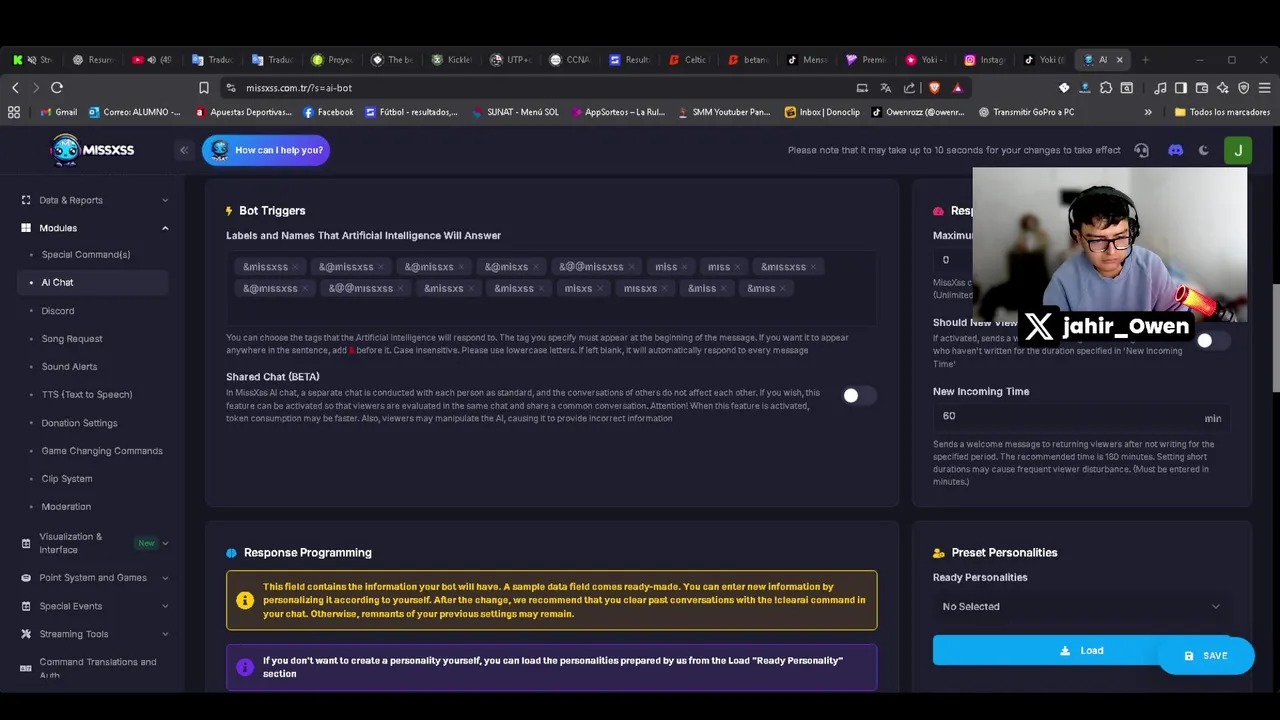Remove the &missxs trigger tag
The width and height of the screenshot is (1280, 720).
[472, 288]
